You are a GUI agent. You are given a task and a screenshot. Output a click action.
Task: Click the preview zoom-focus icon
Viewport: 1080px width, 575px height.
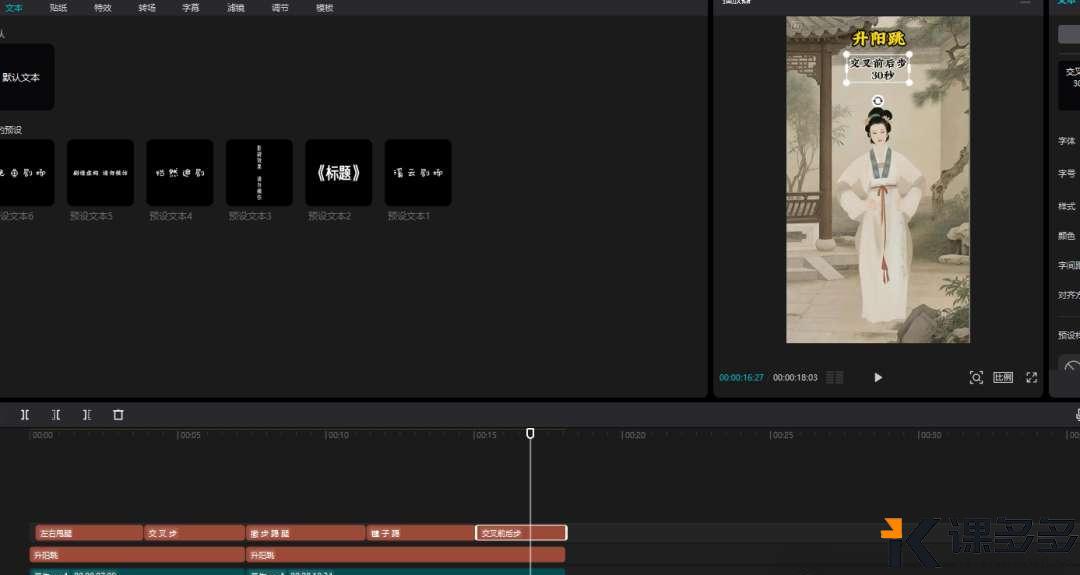point(976,377)
